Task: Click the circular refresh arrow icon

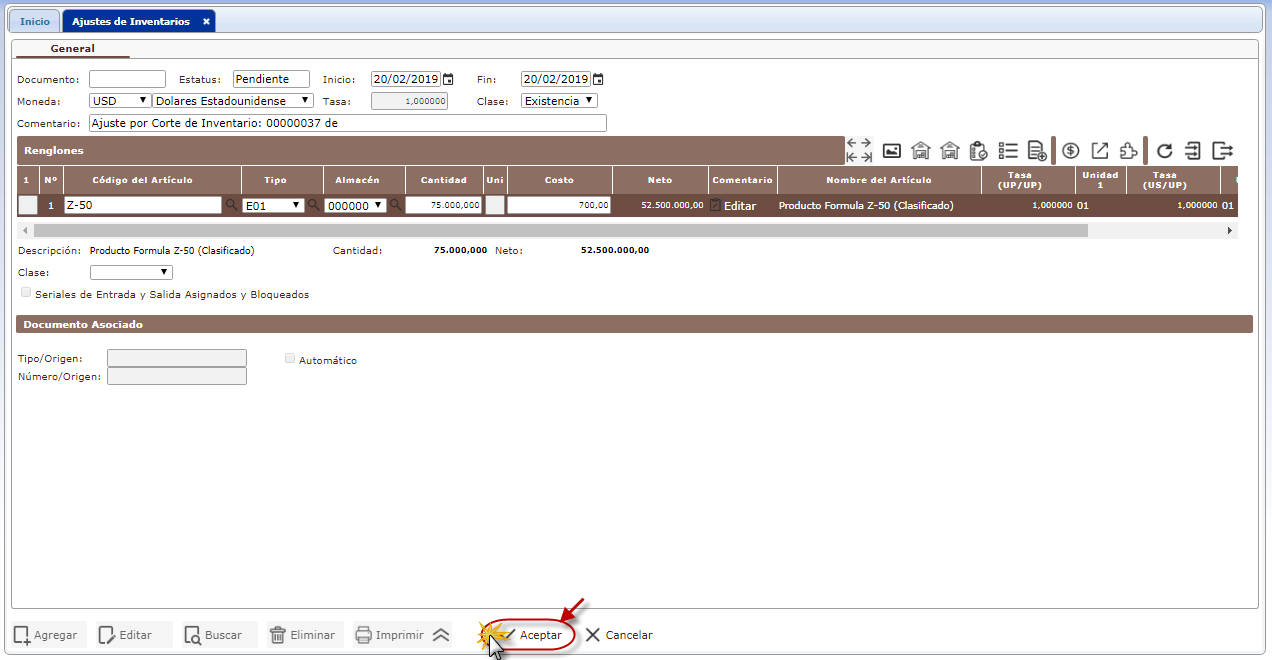Action: (x=1164, y=151)
